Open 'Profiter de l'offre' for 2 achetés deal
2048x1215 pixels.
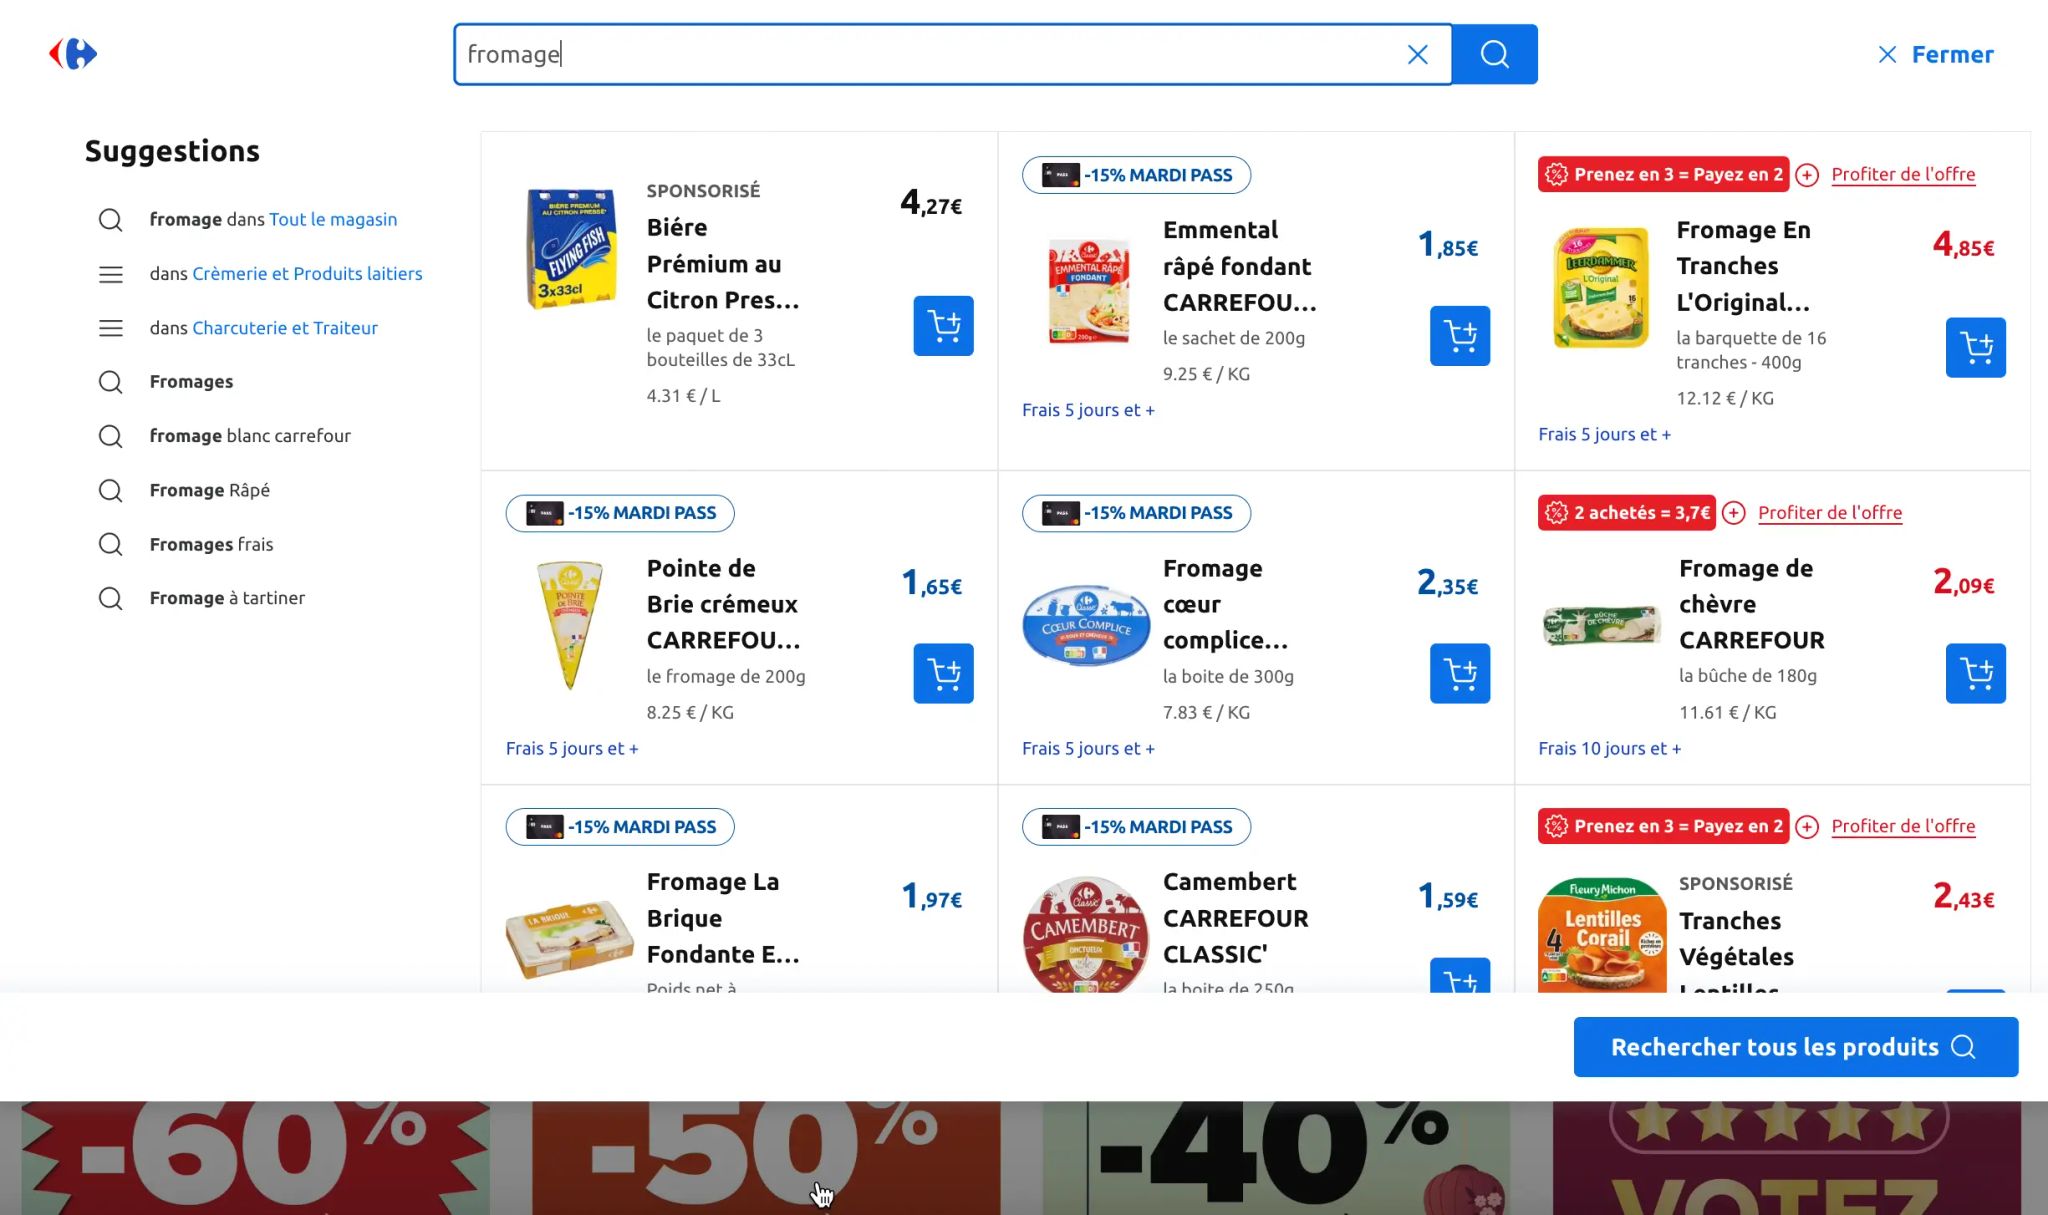(1829, 513)
